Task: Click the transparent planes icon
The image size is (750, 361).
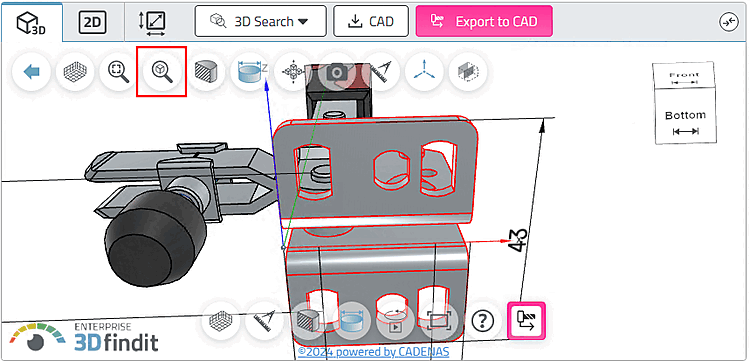Action: (x=468, y=72)
